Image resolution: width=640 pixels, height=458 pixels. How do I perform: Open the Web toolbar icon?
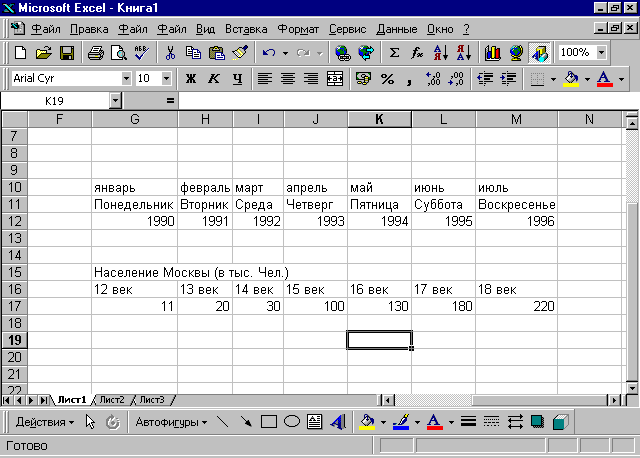(366, 53)
